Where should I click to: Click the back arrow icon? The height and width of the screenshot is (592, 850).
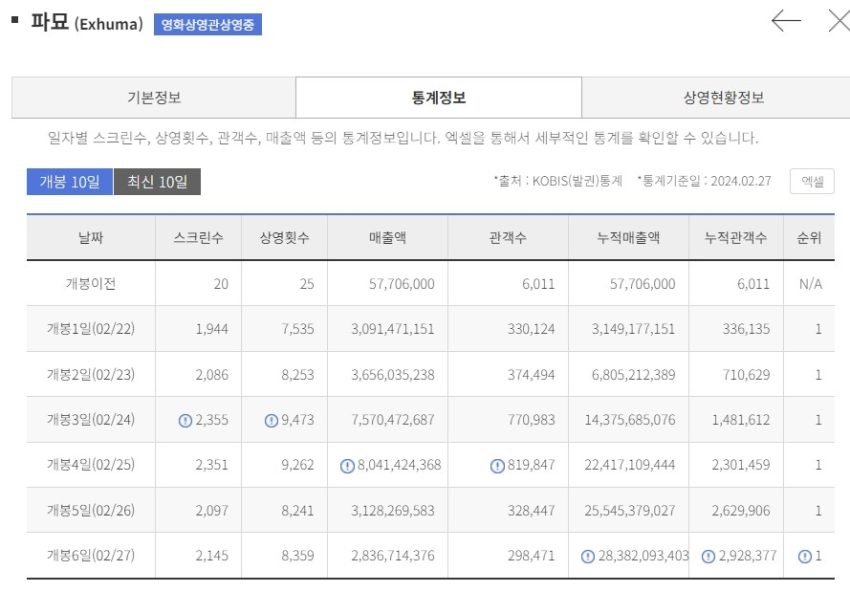coord(786,22)
